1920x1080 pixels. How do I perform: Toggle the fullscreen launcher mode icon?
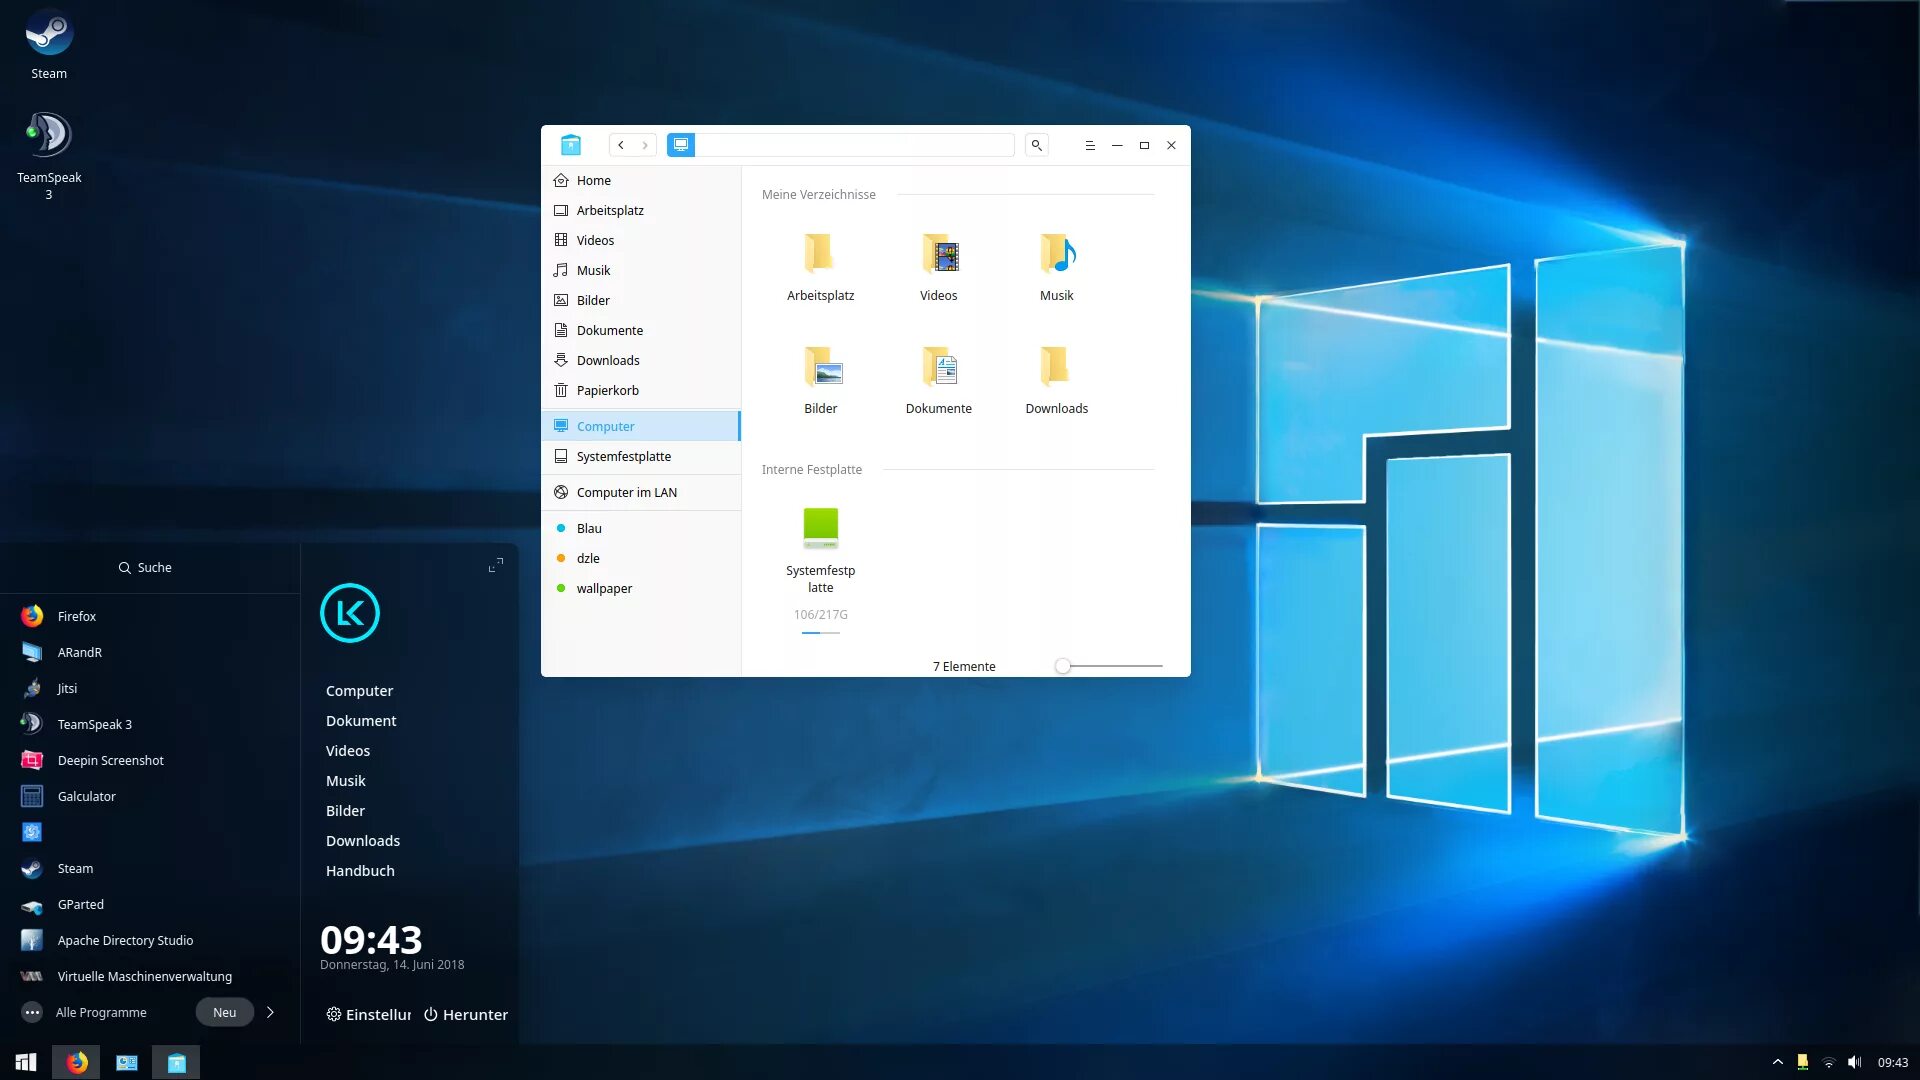495,566
